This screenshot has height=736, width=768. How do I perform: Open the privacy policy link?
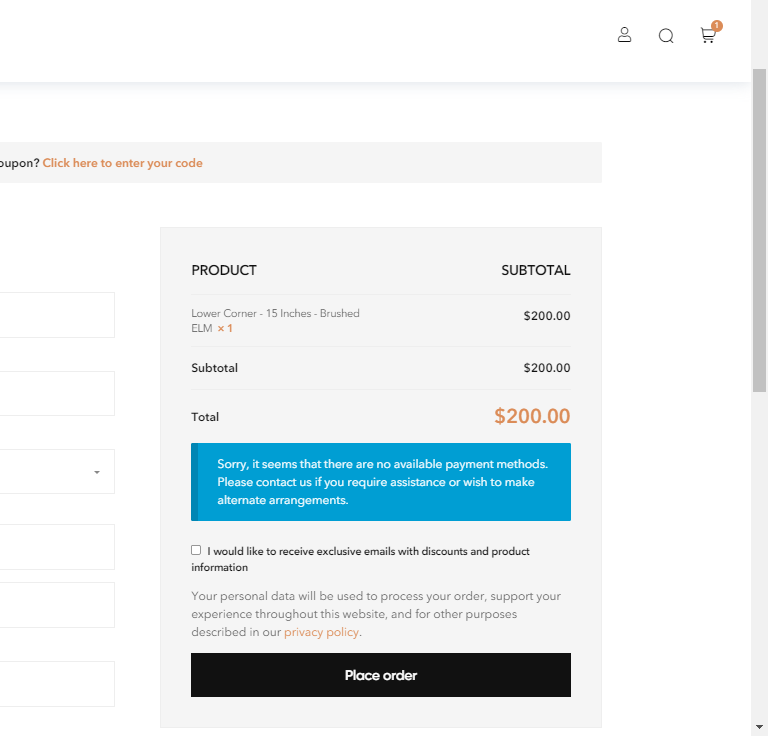(x=321, y=632)
